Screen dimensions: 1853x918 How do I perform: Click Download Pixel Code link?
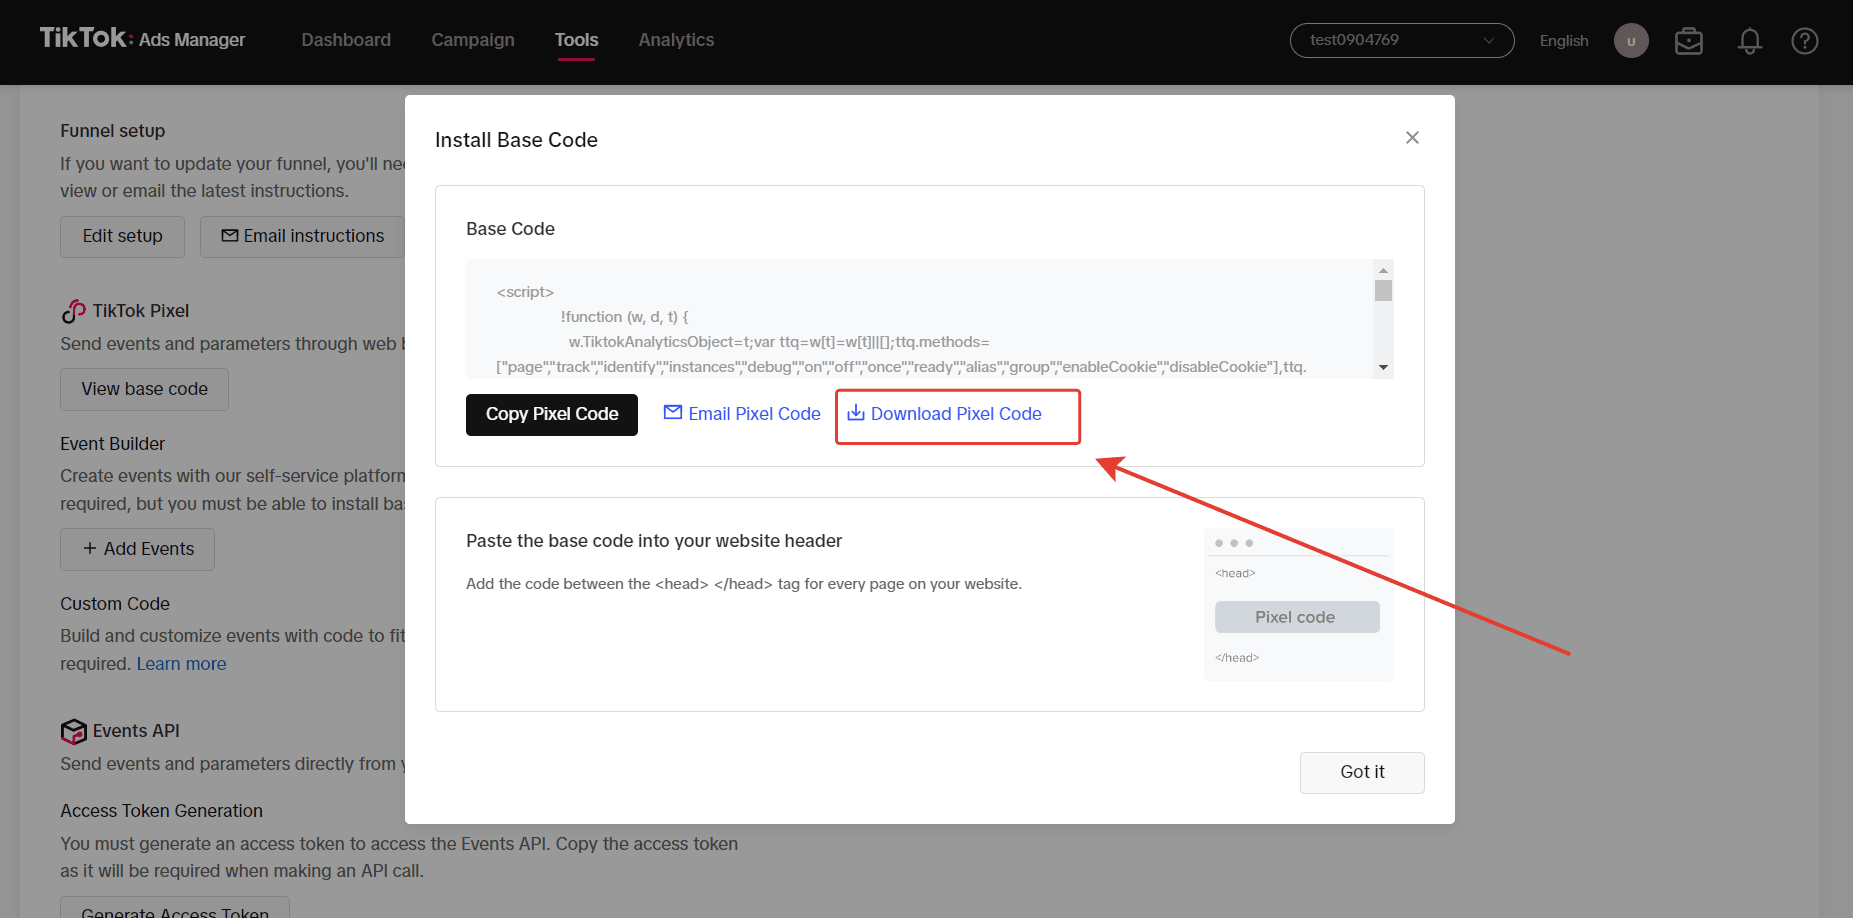[945, 414]
